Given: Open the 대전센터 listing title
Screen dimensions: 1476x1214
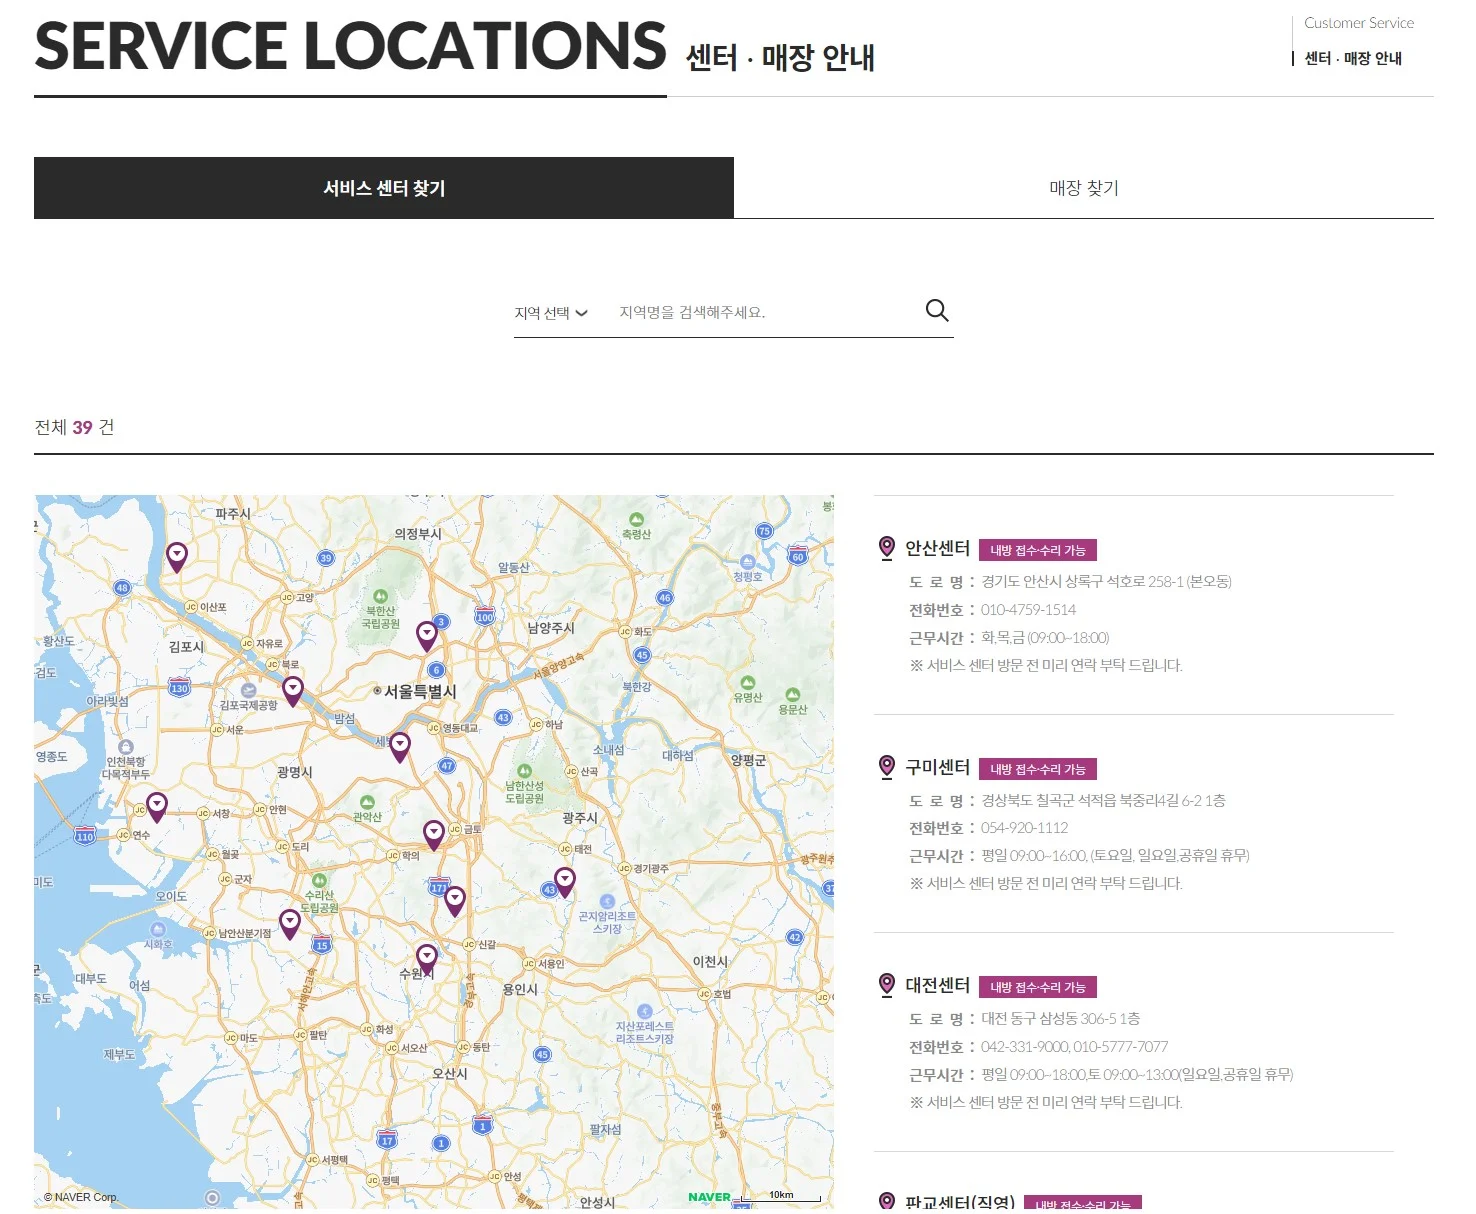Looking at the screenshot, I should [937, 985].
